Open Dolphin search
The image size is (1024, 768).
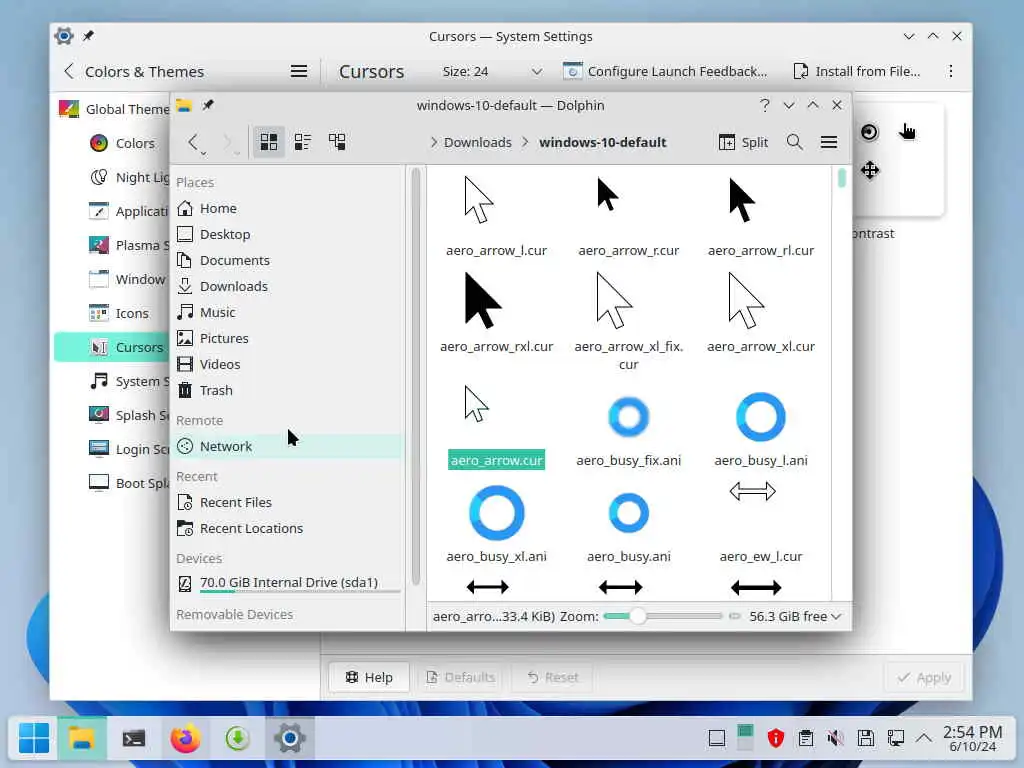coord(794,142)
